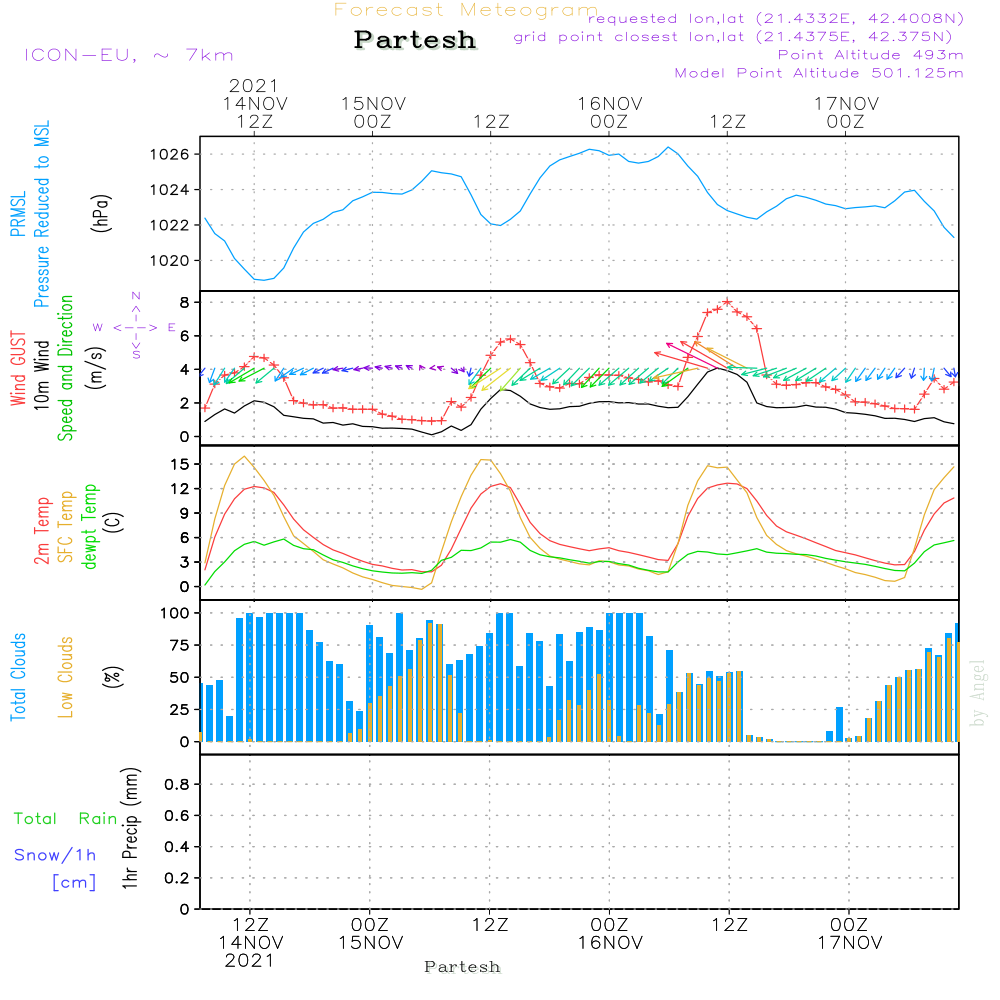Click the 'Model Point Altitude 501.125m' text
This screenshot has width=1000, height=1000.
(x=819, y=73)
